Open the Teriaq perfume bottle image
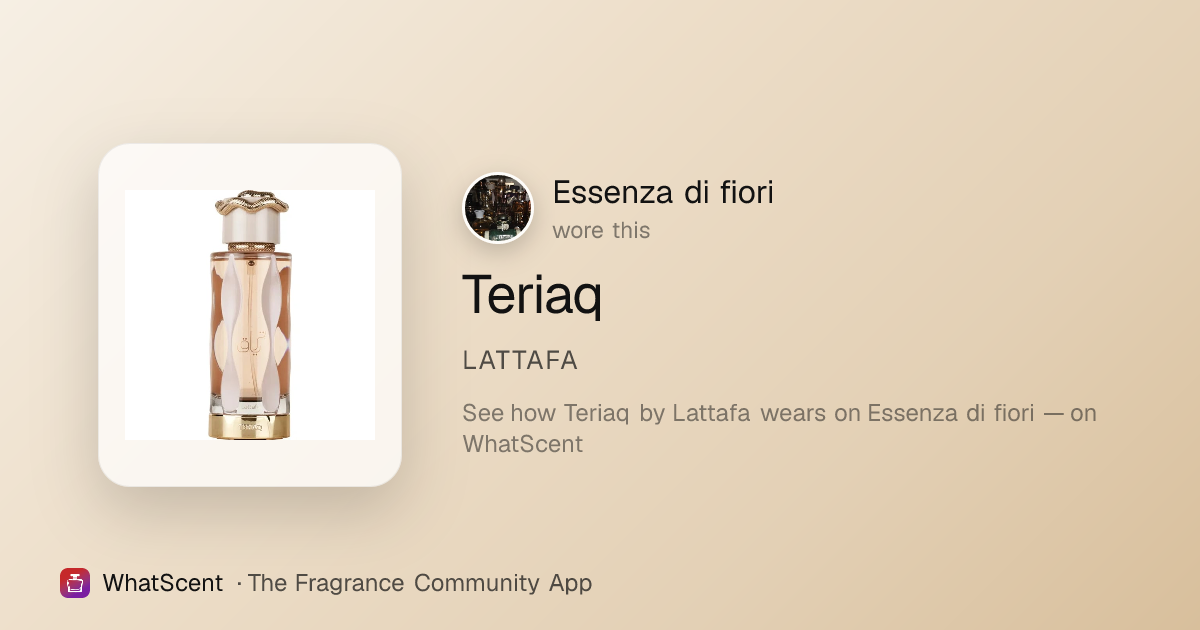This screenshot has height=630, width=1200. pyautogui.click(x=250, y=315)
